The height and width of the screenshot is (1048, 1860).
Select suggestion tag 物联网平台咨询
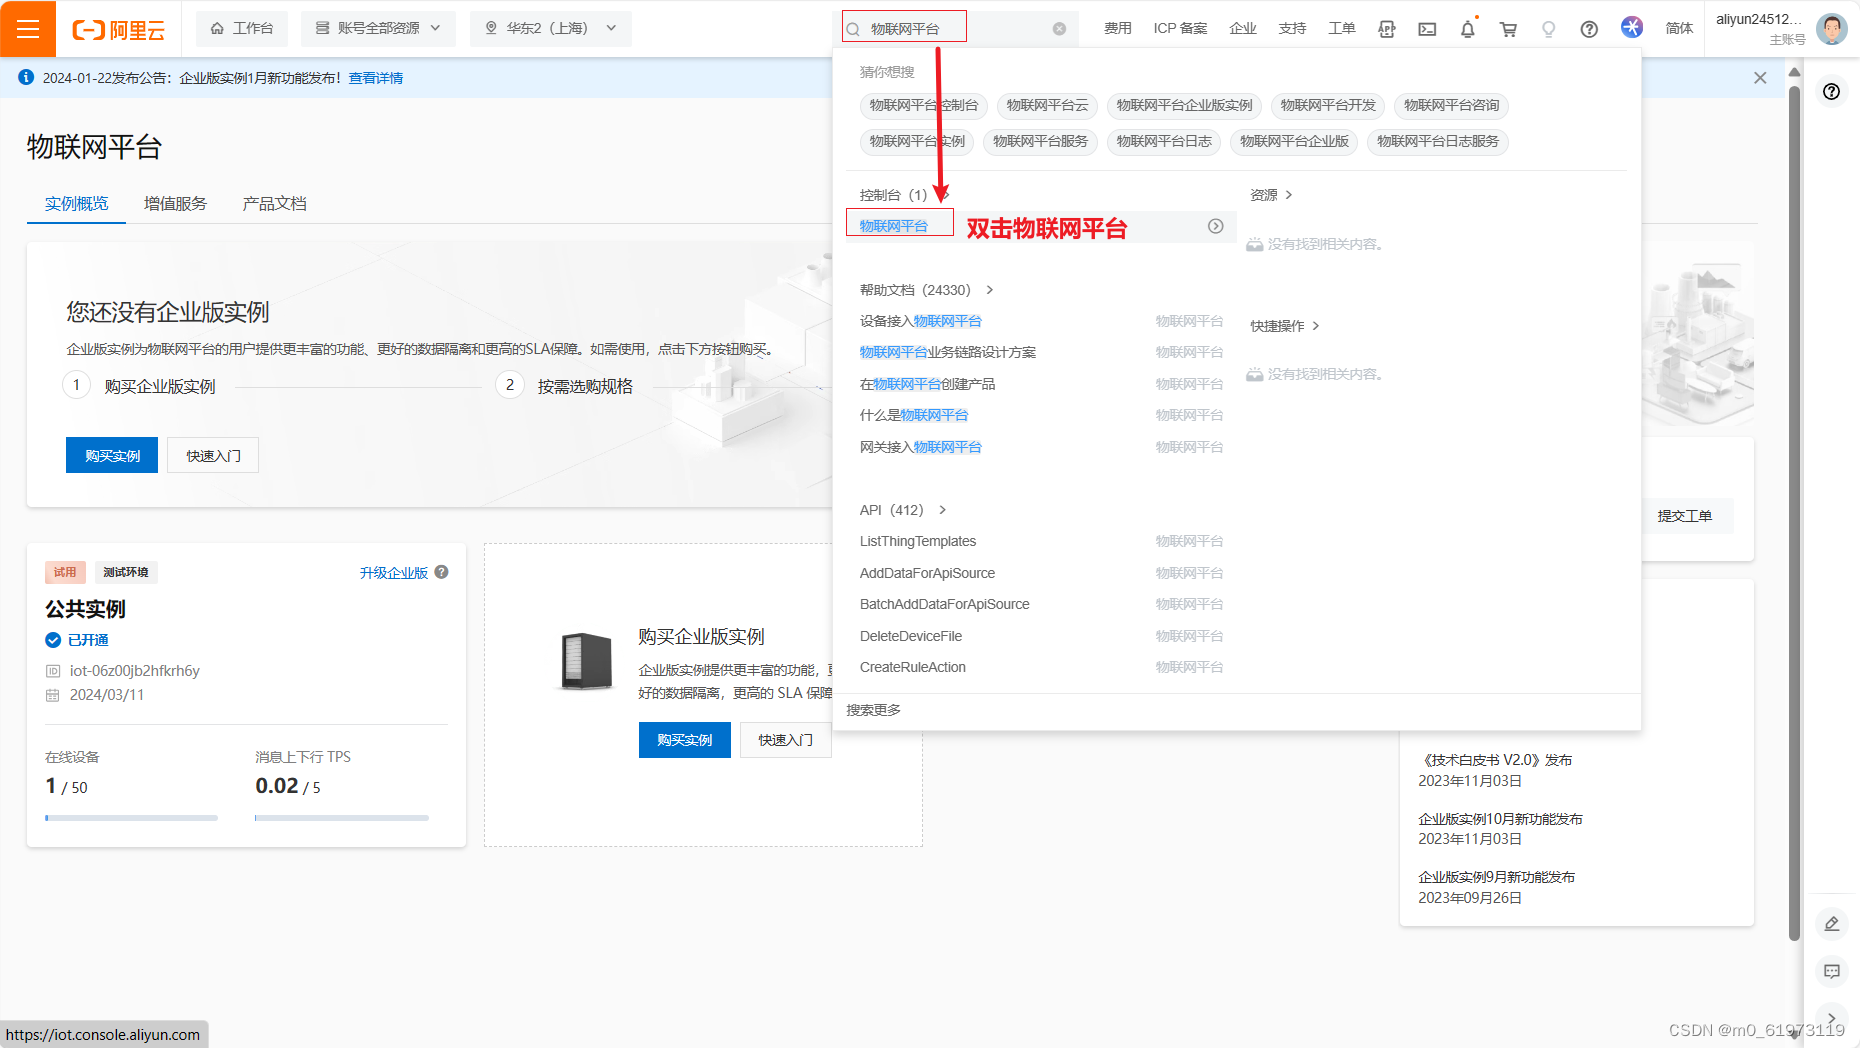[x=1451, y=105]
